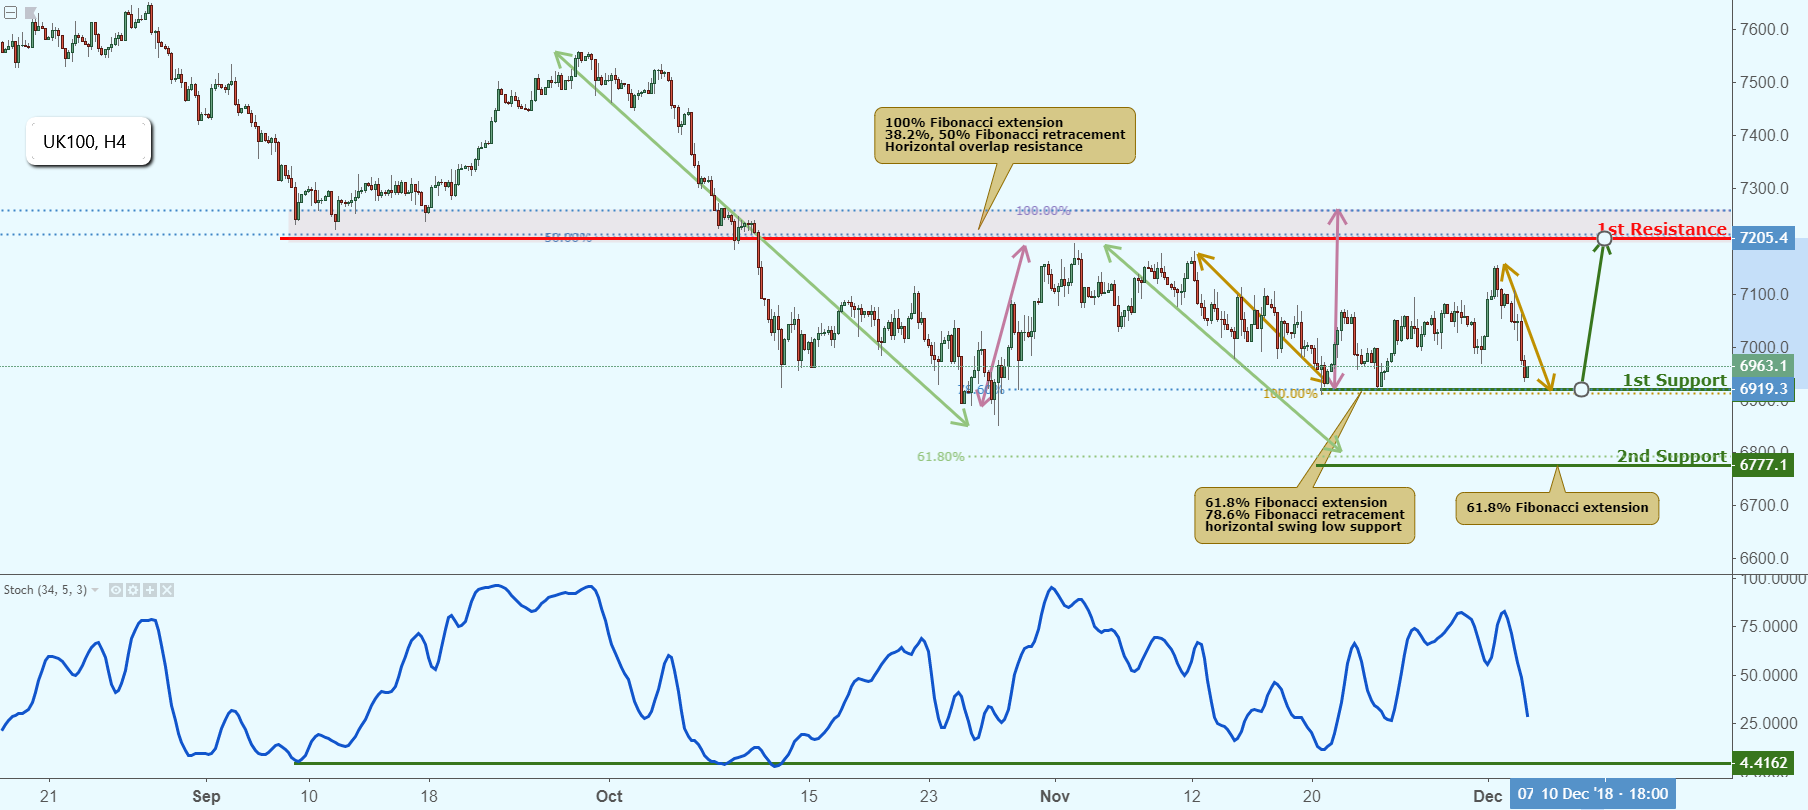Image resolution: width=1808 pixels, height=810 pixels.
Task: Click the 25.0000 stochastic scale value
Action: tap(1769, 723)
